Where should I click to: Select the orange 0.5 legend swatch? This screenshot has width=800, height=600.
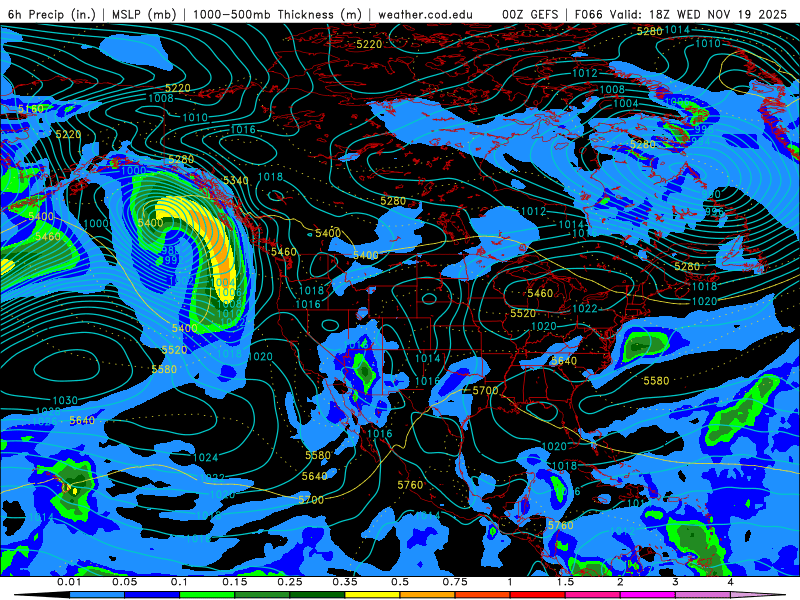428,595
